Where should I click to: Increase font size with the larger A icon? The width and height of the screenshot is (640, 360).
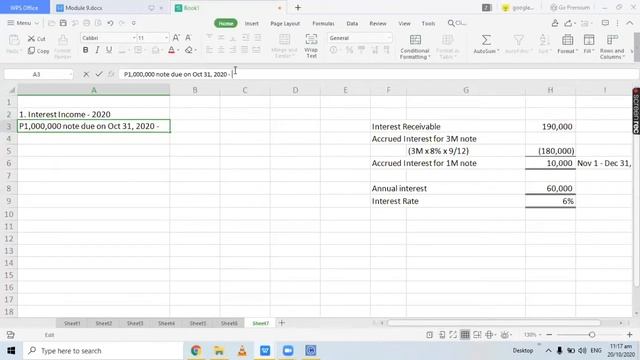pos(176,38)
